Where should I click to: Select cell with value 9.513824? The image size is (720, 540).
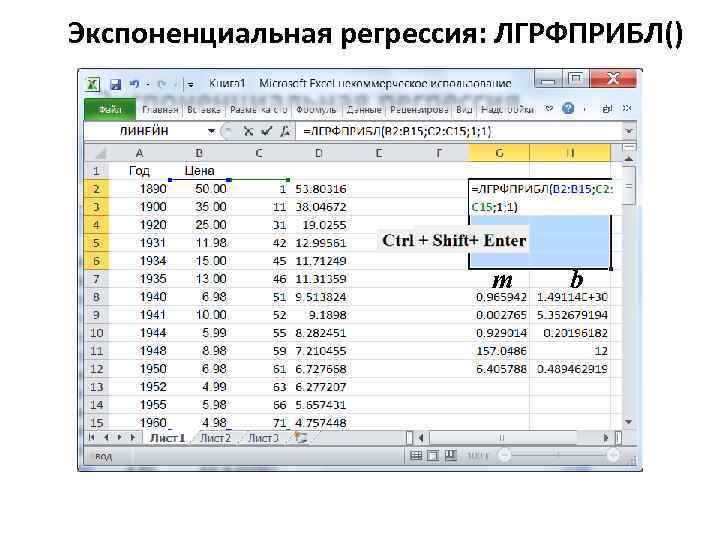[319, 297]
